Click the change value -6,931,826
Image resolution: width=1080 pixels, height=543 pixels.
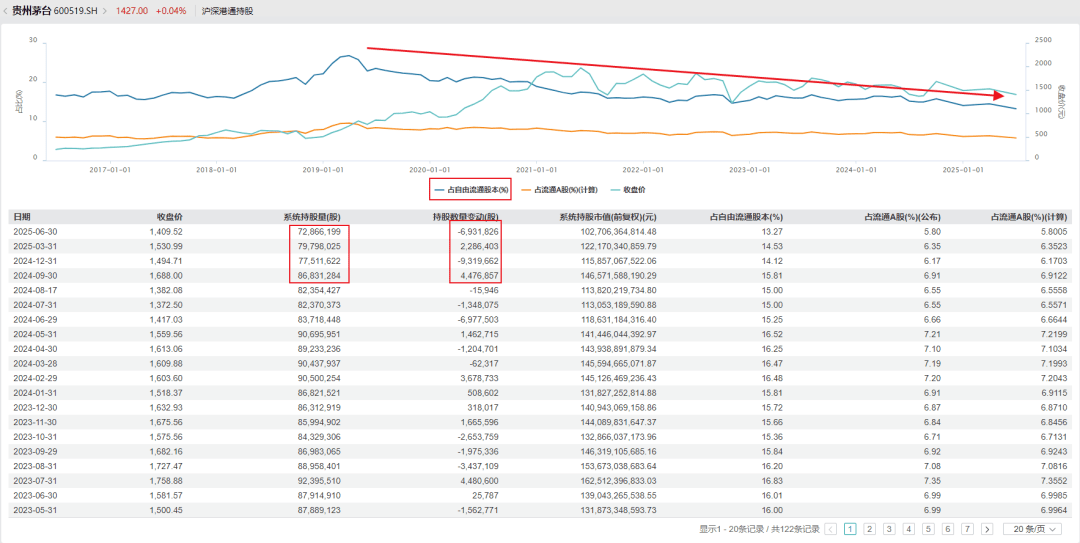click(x=477, y=232)
